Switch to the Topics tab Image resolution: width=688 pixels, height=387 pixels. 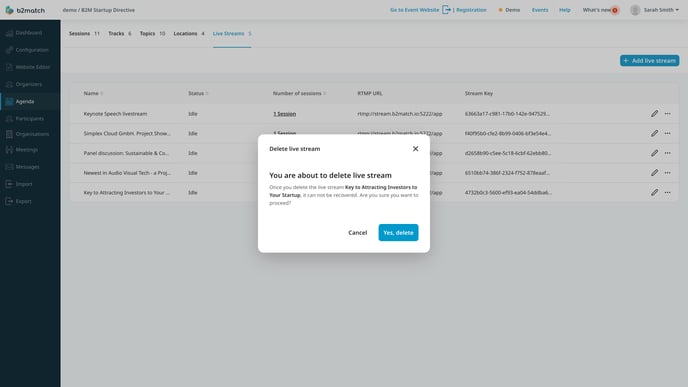[152, 34]
